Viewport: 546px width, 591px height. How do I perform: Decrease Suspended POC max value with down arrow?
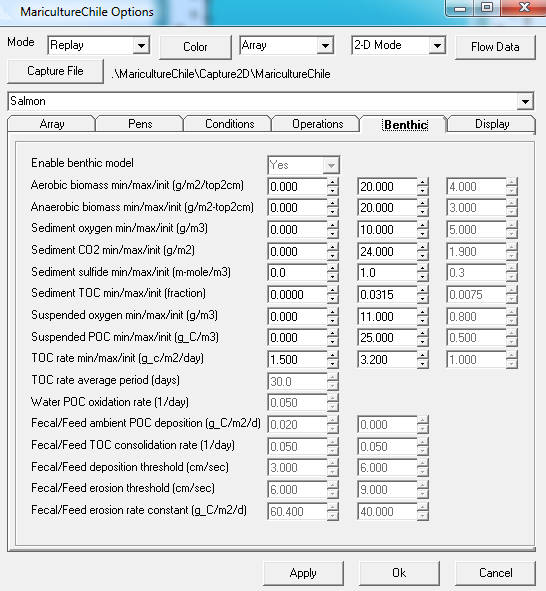(x=422, y=342)
